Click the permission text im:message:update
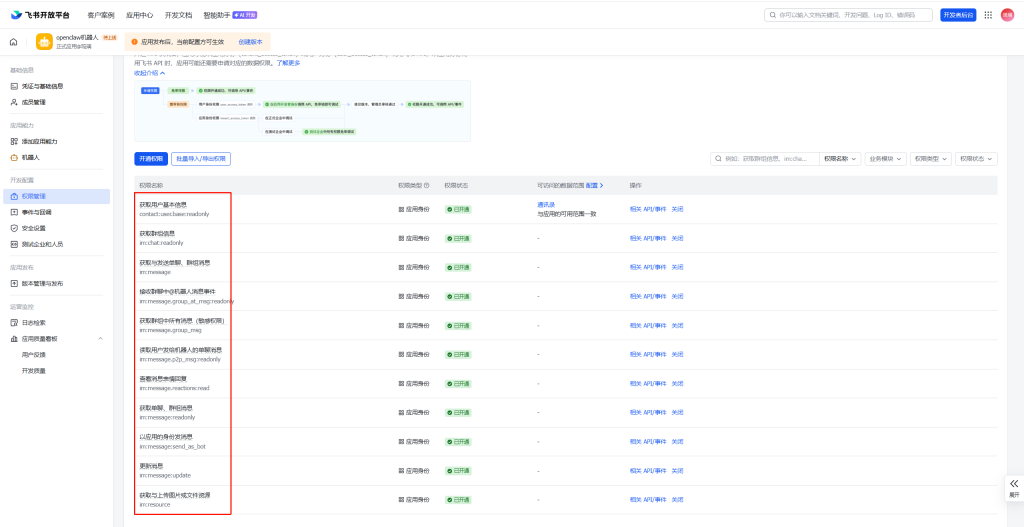1024x527 pixels. [x=165, y=475]
